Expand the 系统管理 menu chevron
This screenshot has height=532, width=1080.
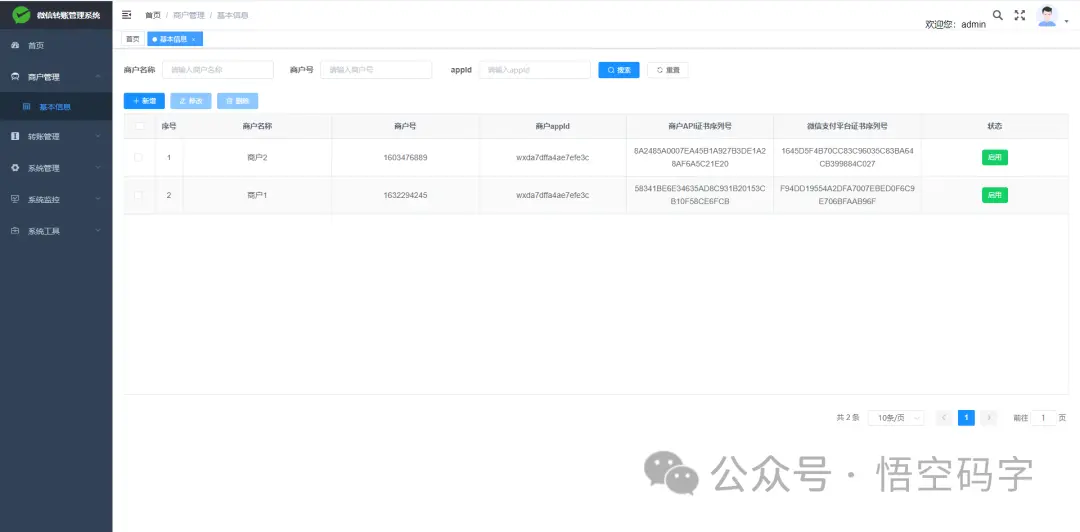98,167
